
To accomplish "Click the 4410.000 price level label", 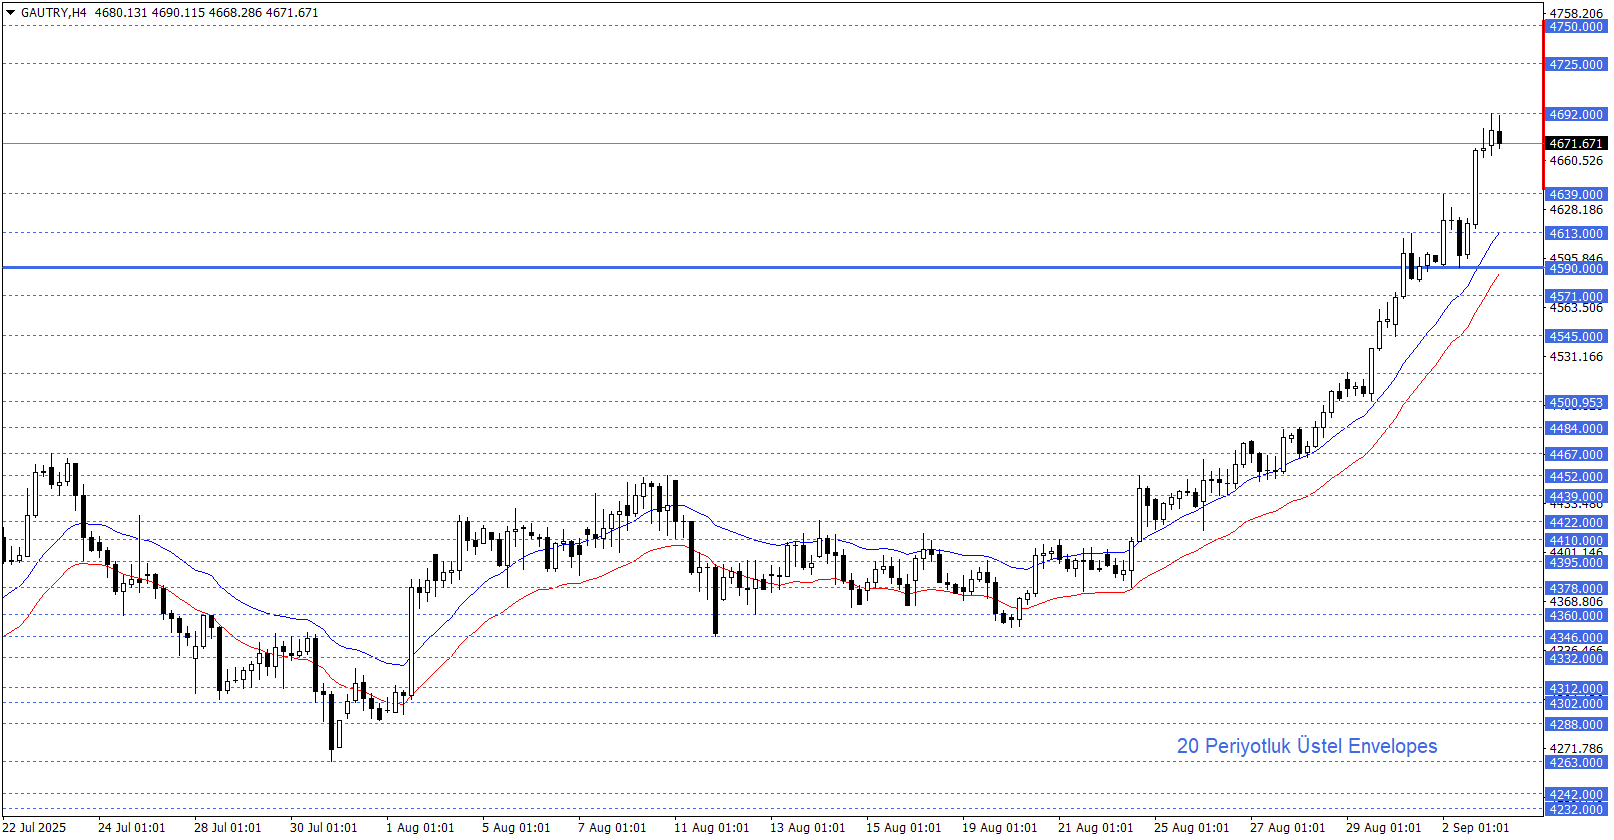I will 1576,541.
